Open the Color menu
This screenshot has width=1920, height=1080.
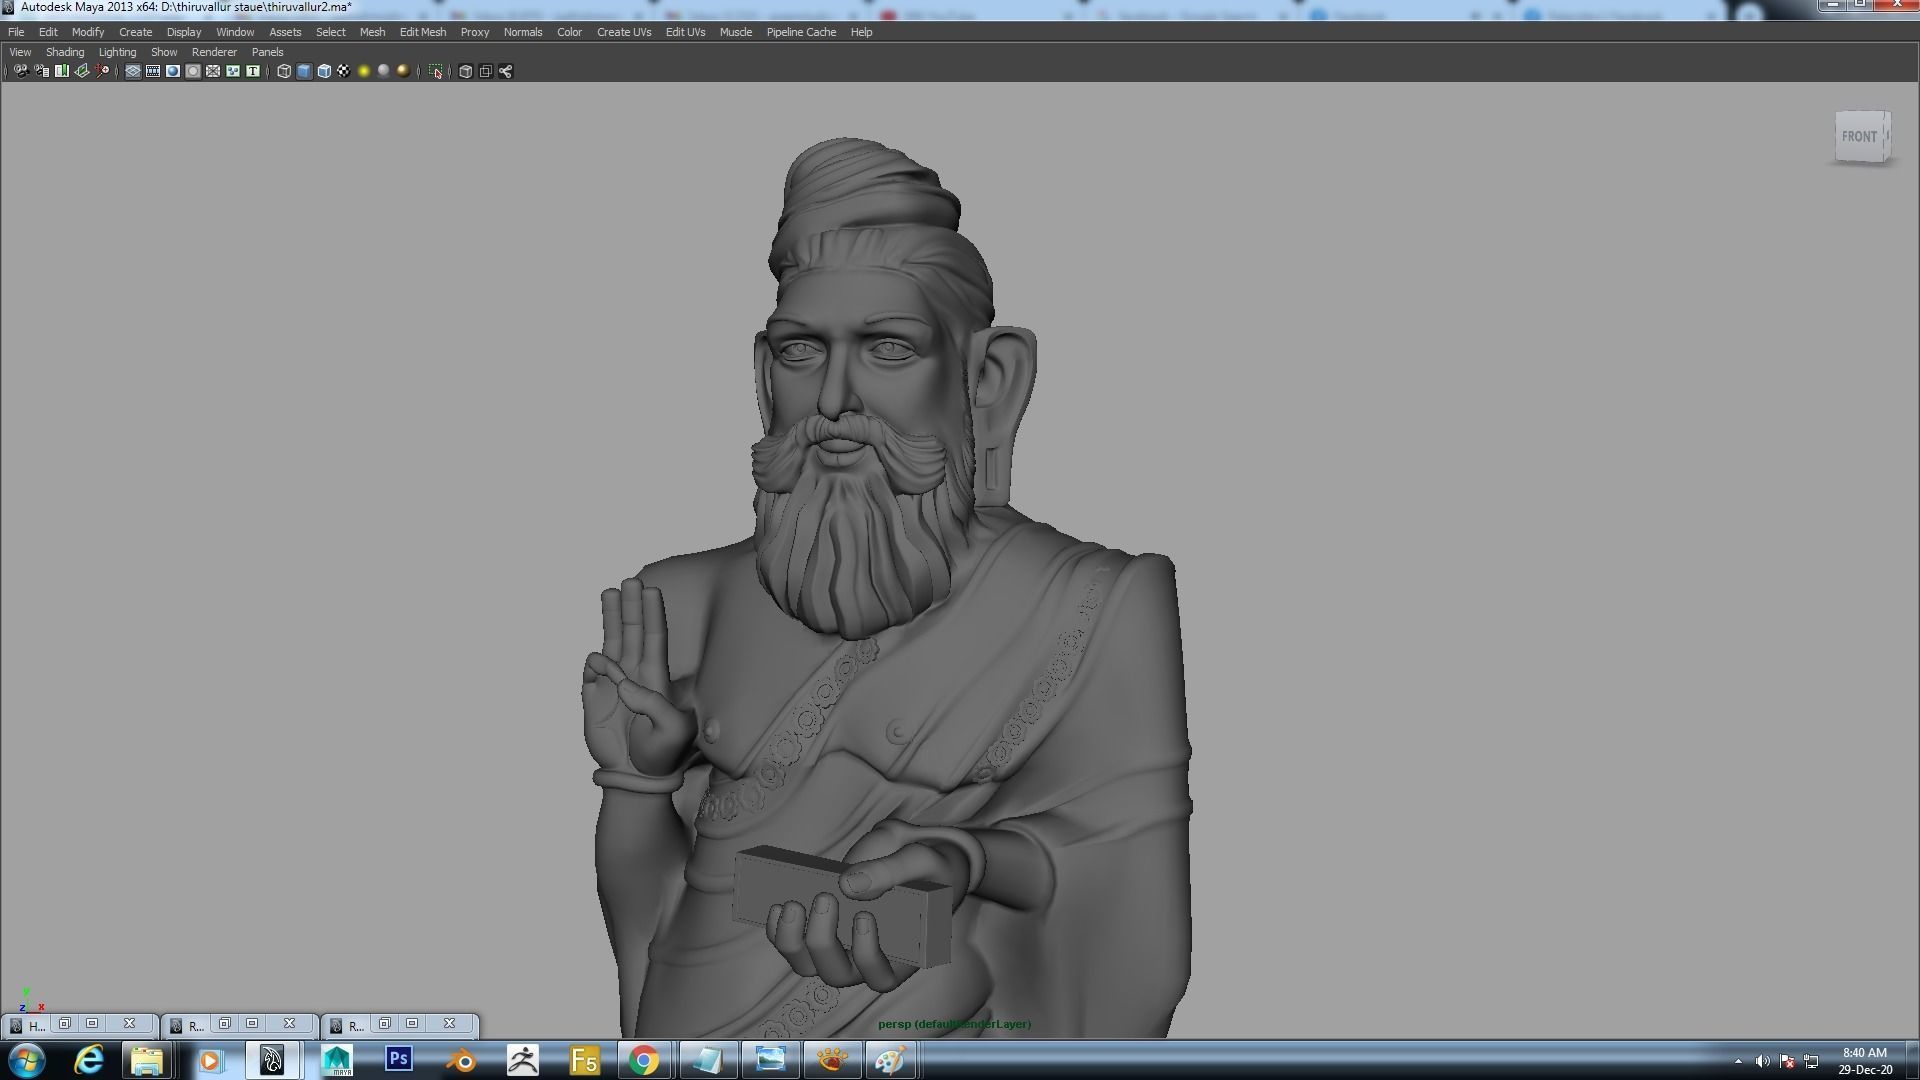569,32
